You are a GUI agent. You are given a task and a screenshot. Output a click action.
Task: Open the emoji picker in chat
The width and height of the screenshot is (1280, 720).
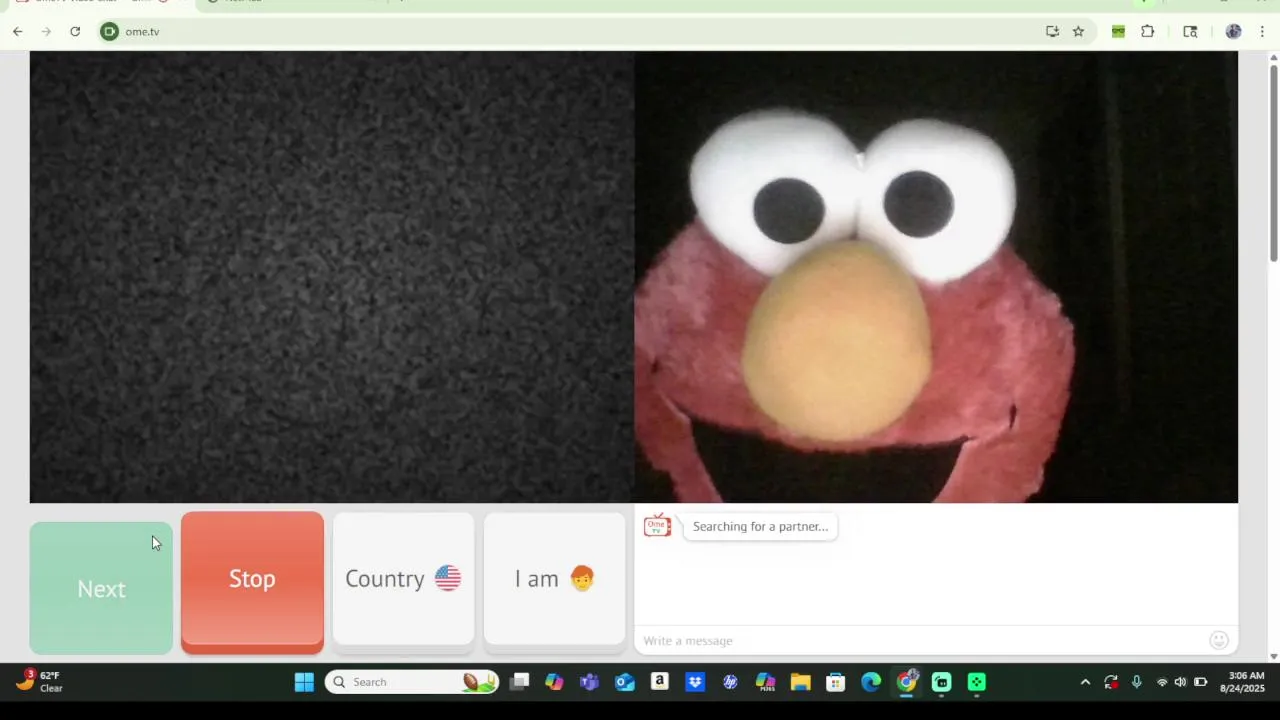tap(1218, 640)
